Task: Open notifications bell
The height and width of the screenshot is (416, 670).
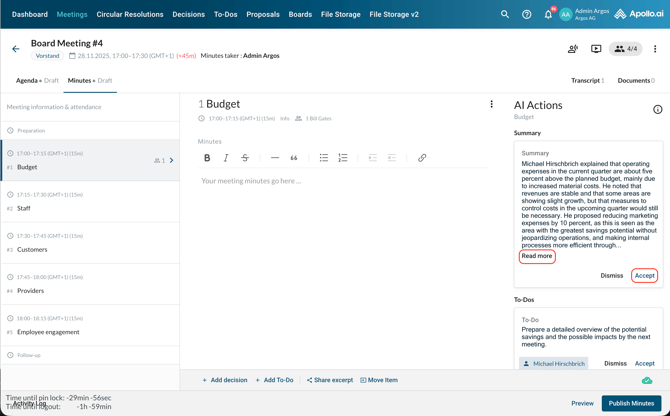Action: [x=548, y=15]
